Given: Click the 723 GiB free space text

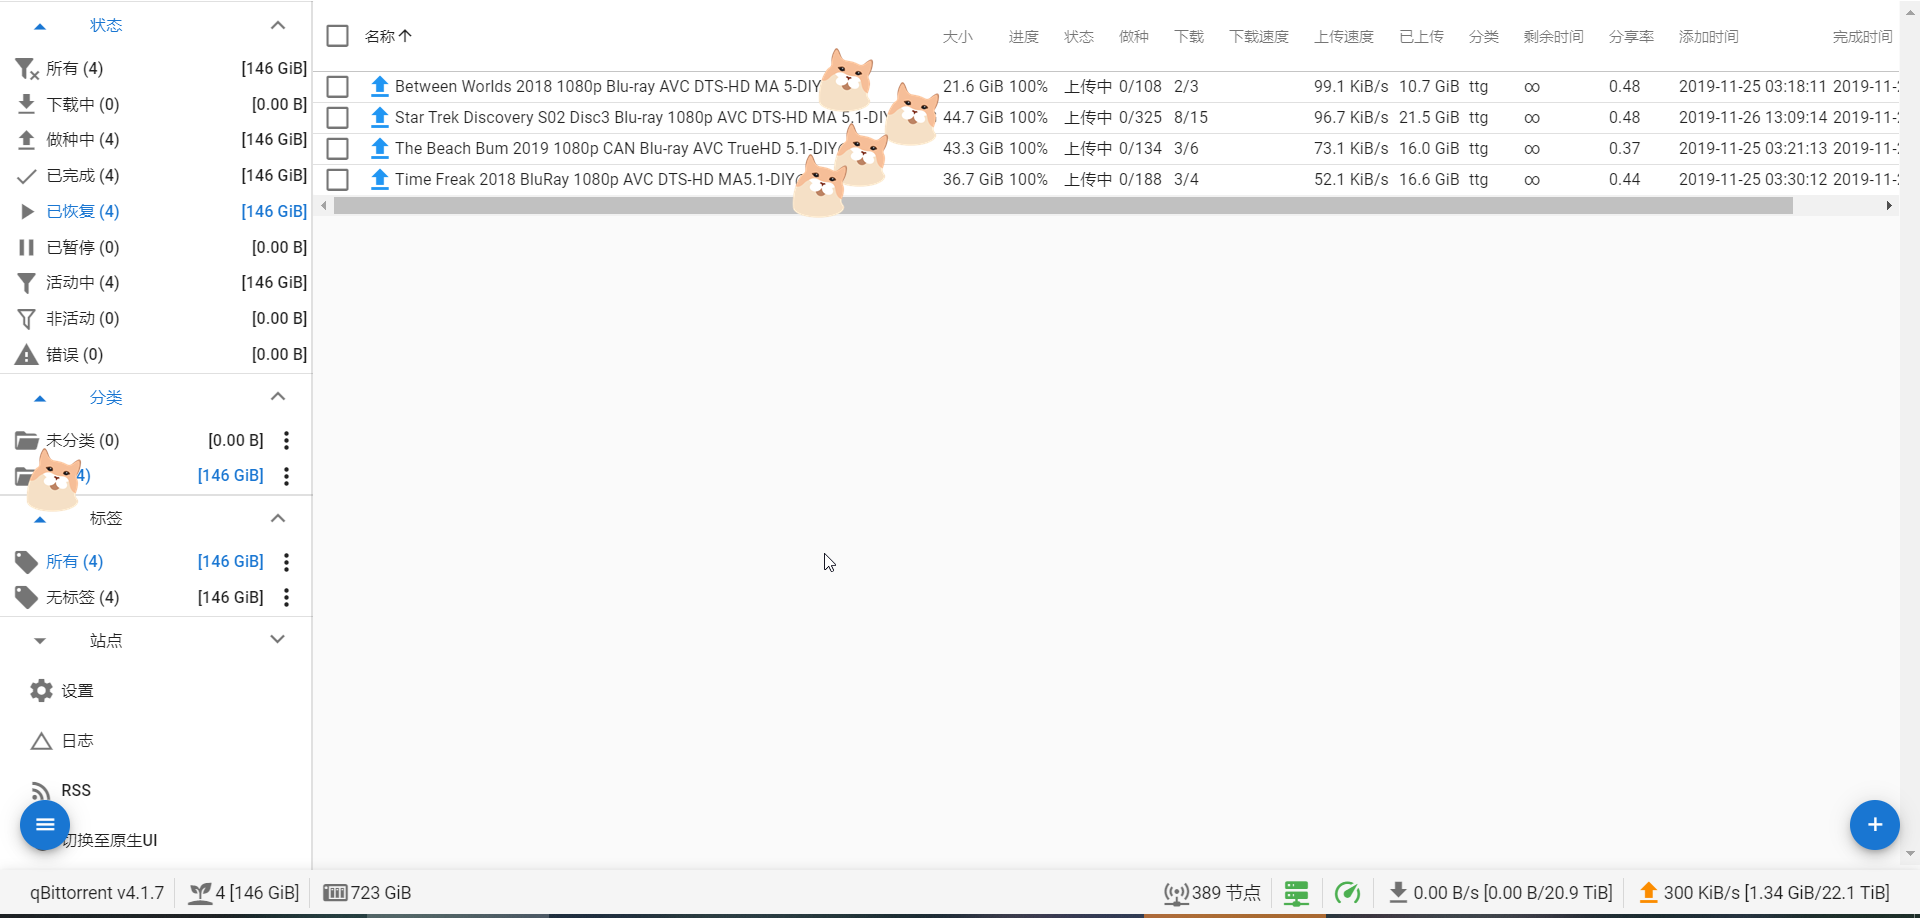Looking at the screenshot, I should [381, 893].
